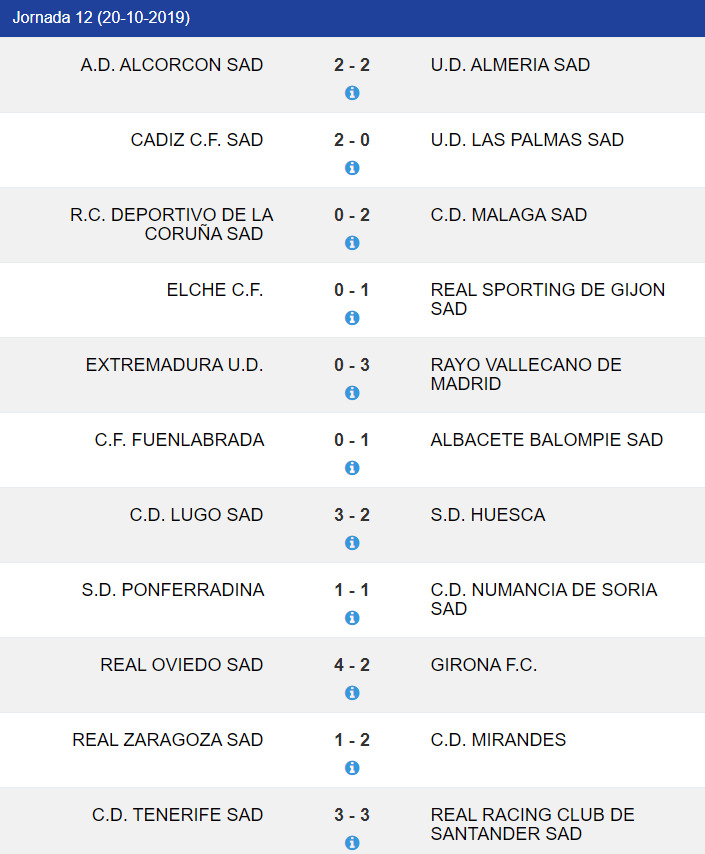This screenshot has height=854, width=705.
Task: Select the A.D. Alcorcon SAD team name
Action: click(x=172, y=65)
